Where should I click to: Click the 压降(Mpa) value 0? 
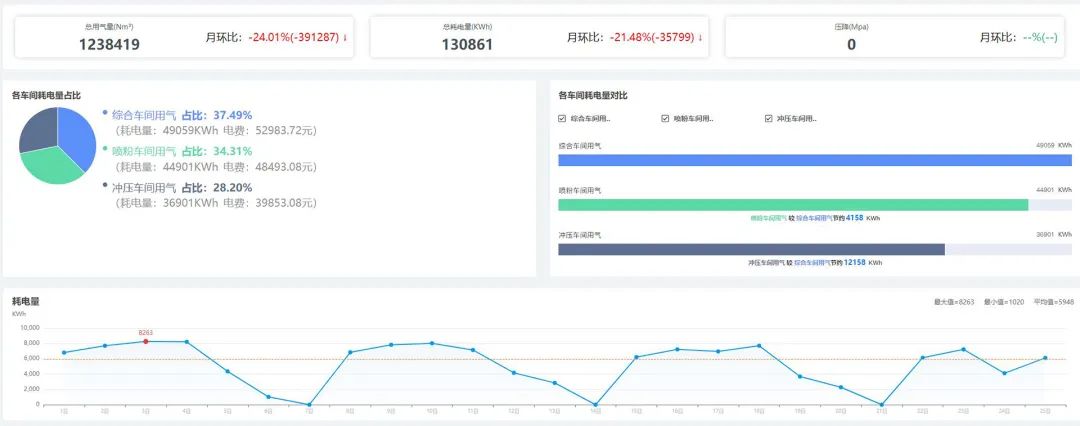pyautogui.click(x=851, y=44)
